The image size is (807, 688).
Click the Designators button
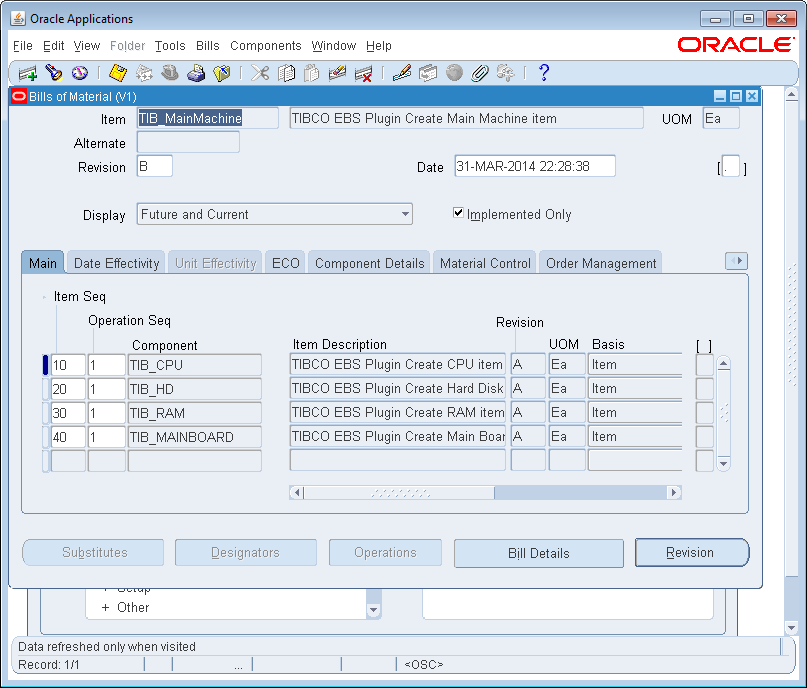pyautogui.click(x=245, y=553)
